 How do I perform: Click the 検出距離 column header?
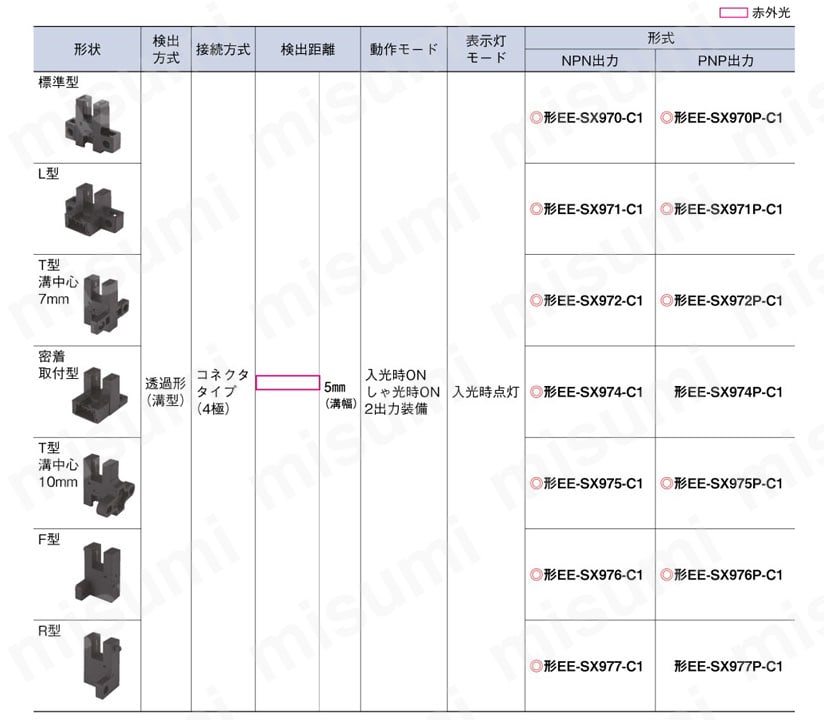coord(308,49)
